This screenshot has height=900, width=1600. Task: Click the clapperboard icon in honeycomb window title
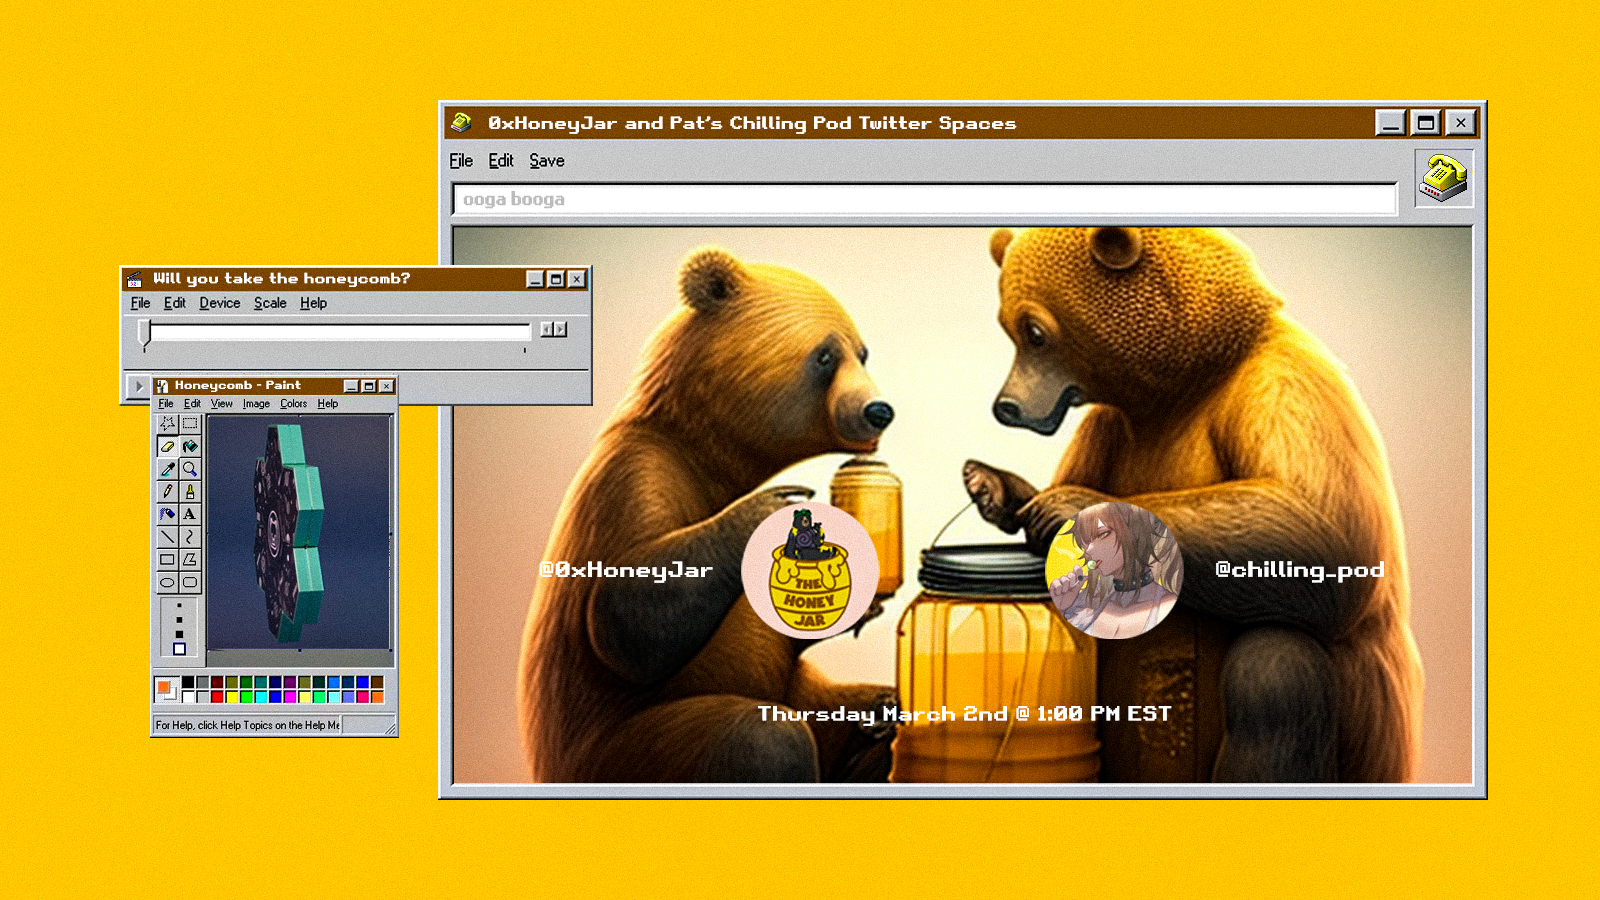[135, 279]
